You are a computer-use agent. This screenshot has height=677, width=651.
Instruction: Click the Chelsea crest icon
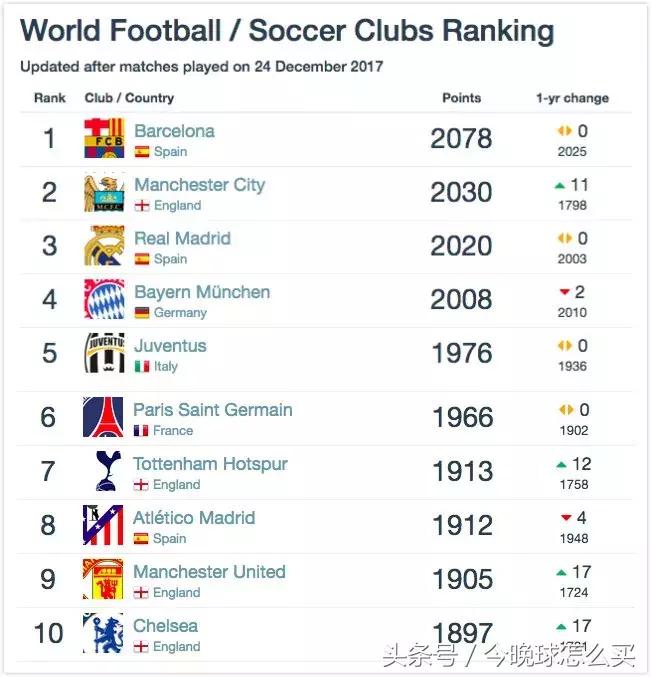[104, 634]
